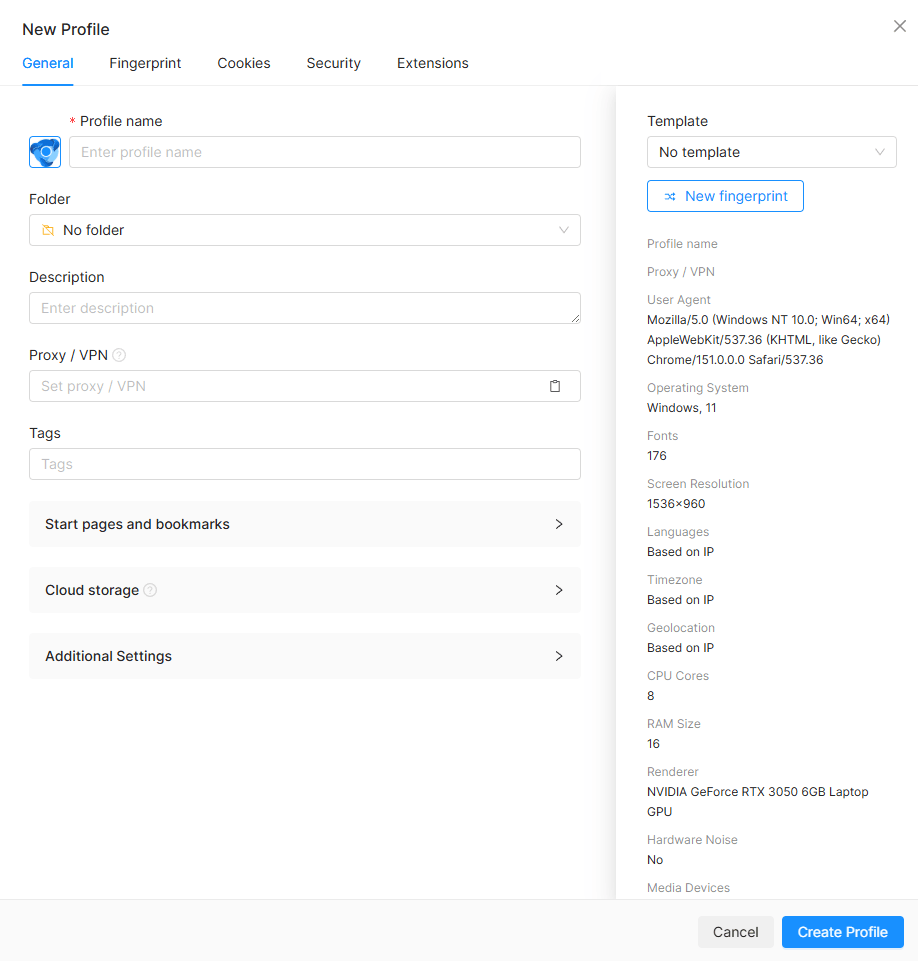The image size is (918, 961).
Task: Click the 'Proxy / VPN' summary label
Action: (x=681, y=272)
